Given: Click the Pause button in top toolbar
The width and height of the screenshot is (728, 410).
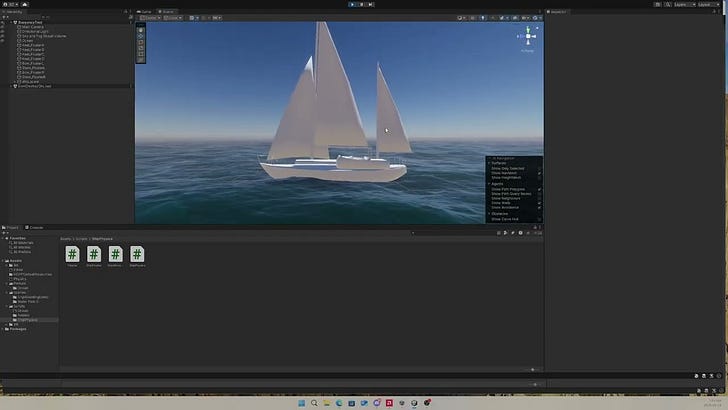Looking at the screenshot, I should click(x=361, y=4).
